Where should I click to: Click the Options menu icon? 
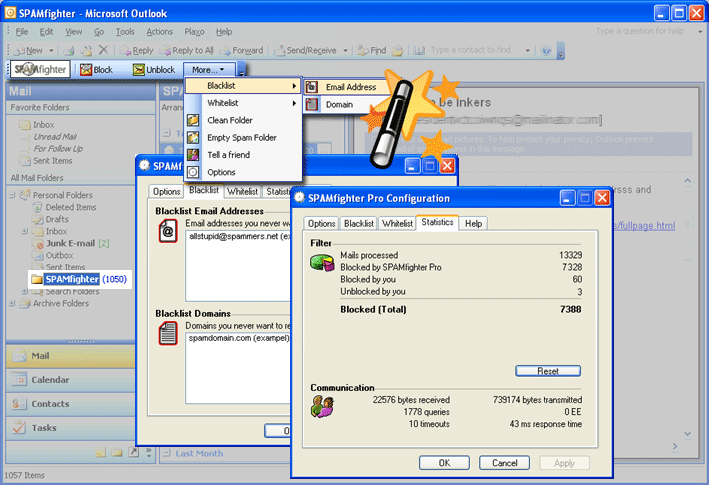pos(193,172)
